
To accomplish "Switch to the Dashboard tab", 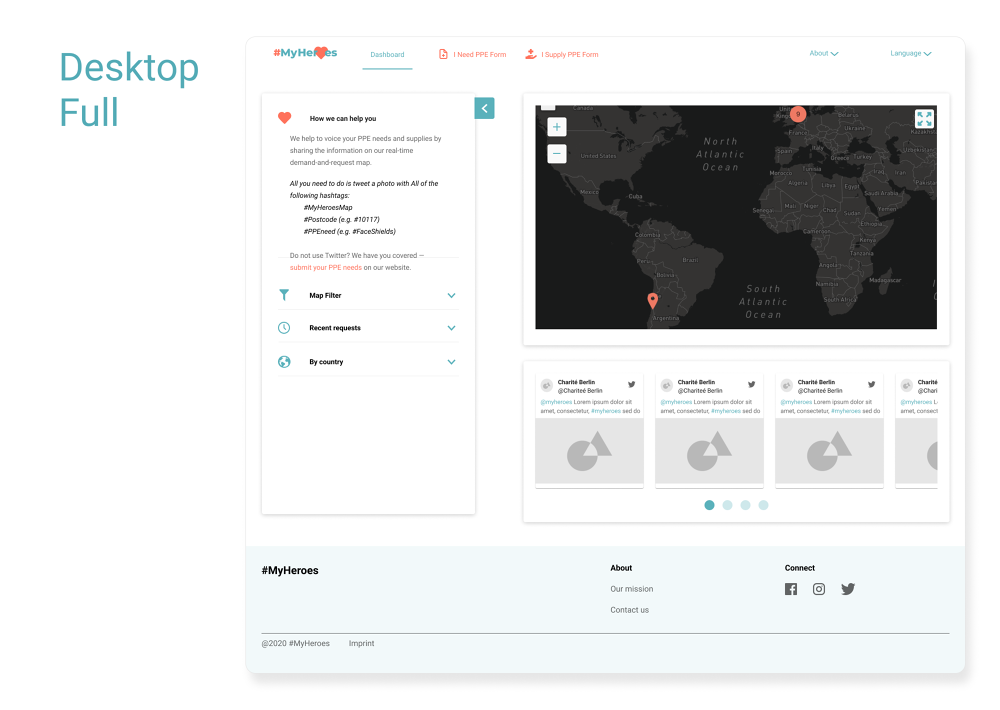I will (387, 55).
